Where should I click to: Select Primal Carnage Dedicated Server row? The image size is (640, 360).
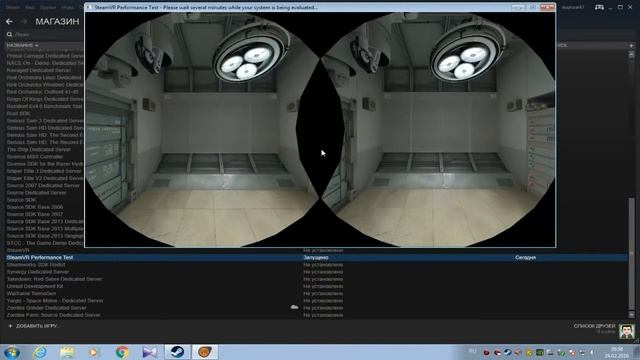pyautogui.click(x=45, y=56)
